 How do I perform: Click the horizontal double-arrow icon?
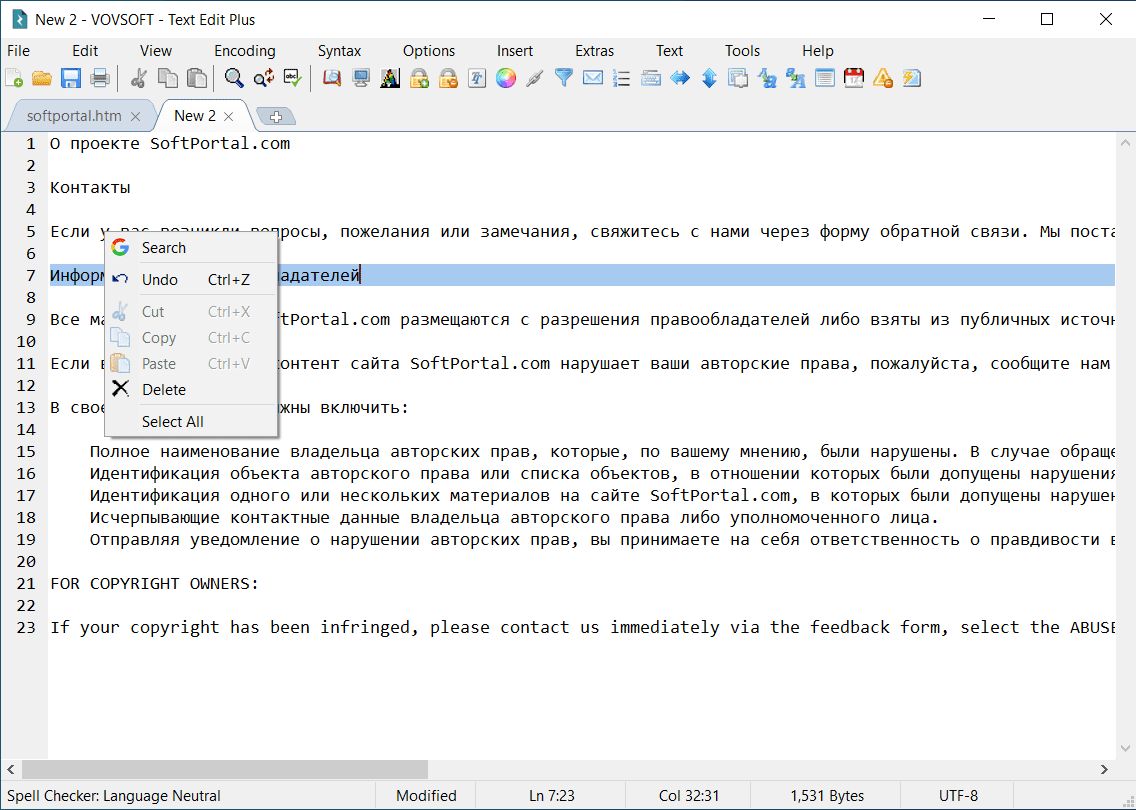(680, 78)
